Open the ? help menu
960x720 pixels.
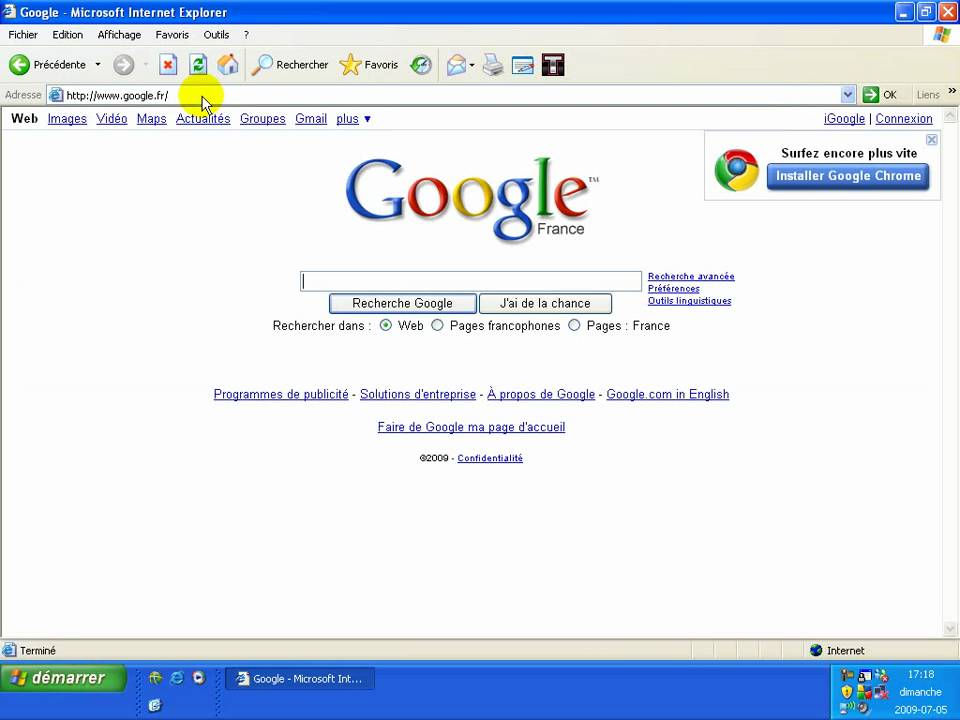pyautogui.click(x=246, y=35)
